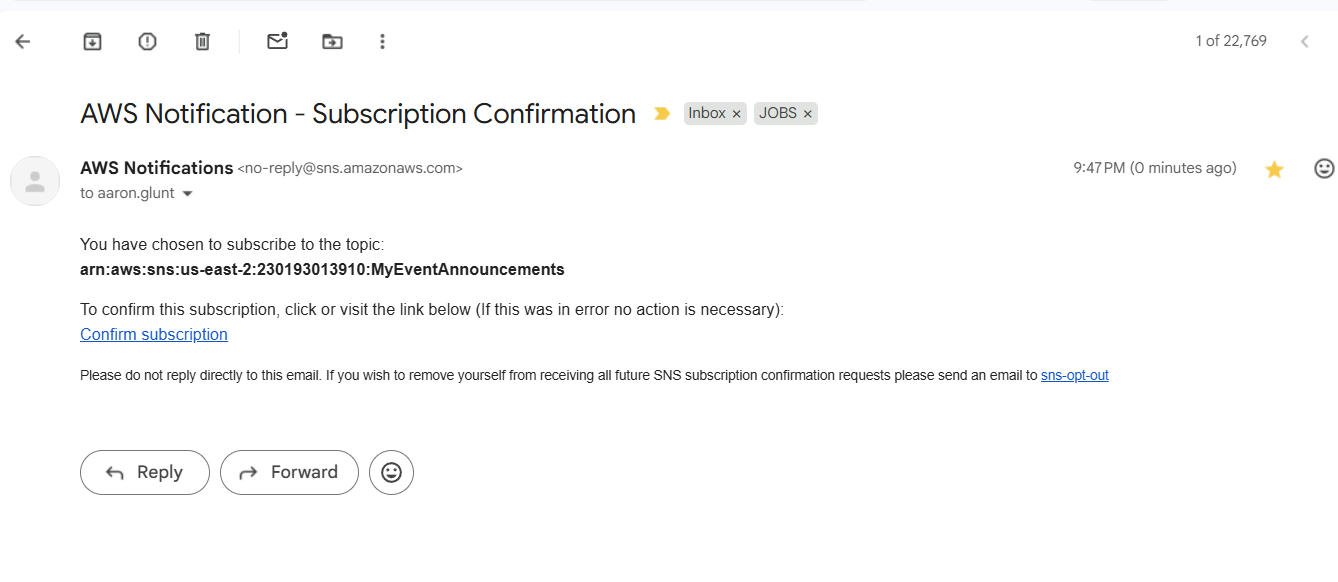Archive this email
Image resolution: width=1338 pixels, height=582 pixels.
point(91,41)
